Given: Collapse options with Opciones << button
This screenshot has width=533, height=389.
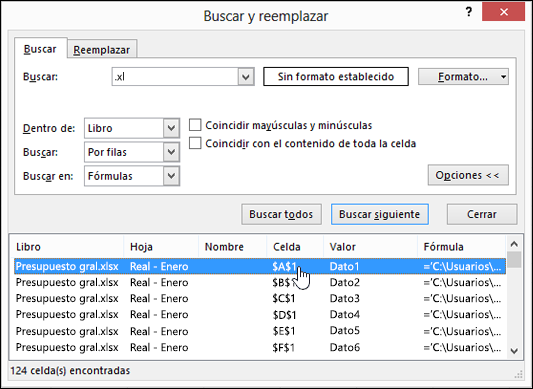Looking at the screenshot, I should (468, 175).
